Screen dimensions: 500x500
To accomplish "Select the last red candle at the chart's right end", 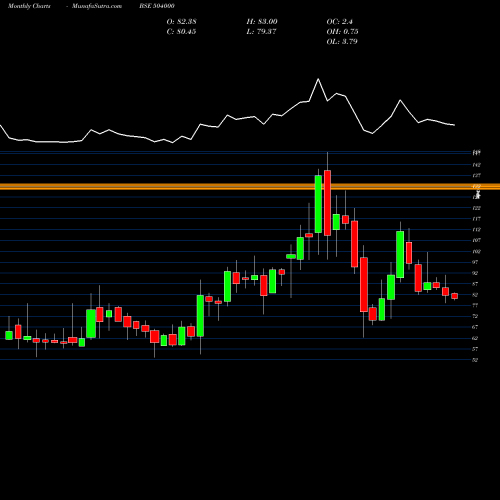I will tap(455, 296).
